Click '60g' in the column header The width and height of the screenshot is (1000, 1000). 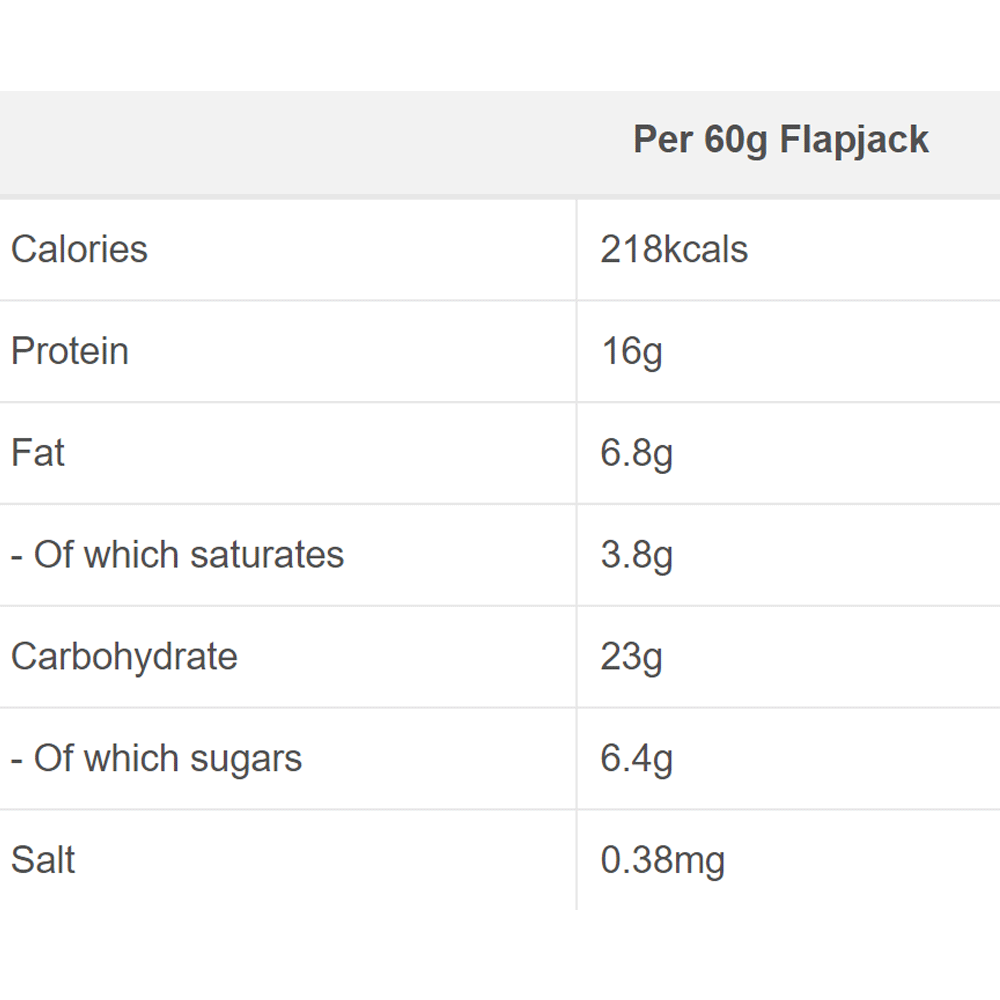click(736, 140)
